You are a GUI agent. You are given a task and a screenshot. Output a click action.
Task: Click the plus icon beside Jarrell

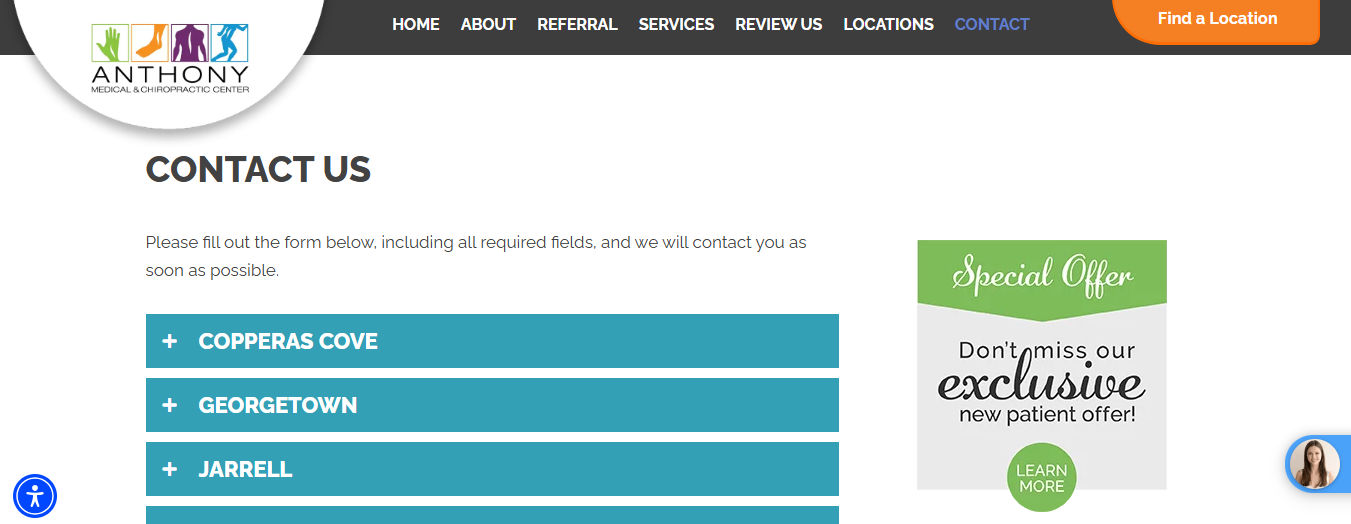coord(170,469)
